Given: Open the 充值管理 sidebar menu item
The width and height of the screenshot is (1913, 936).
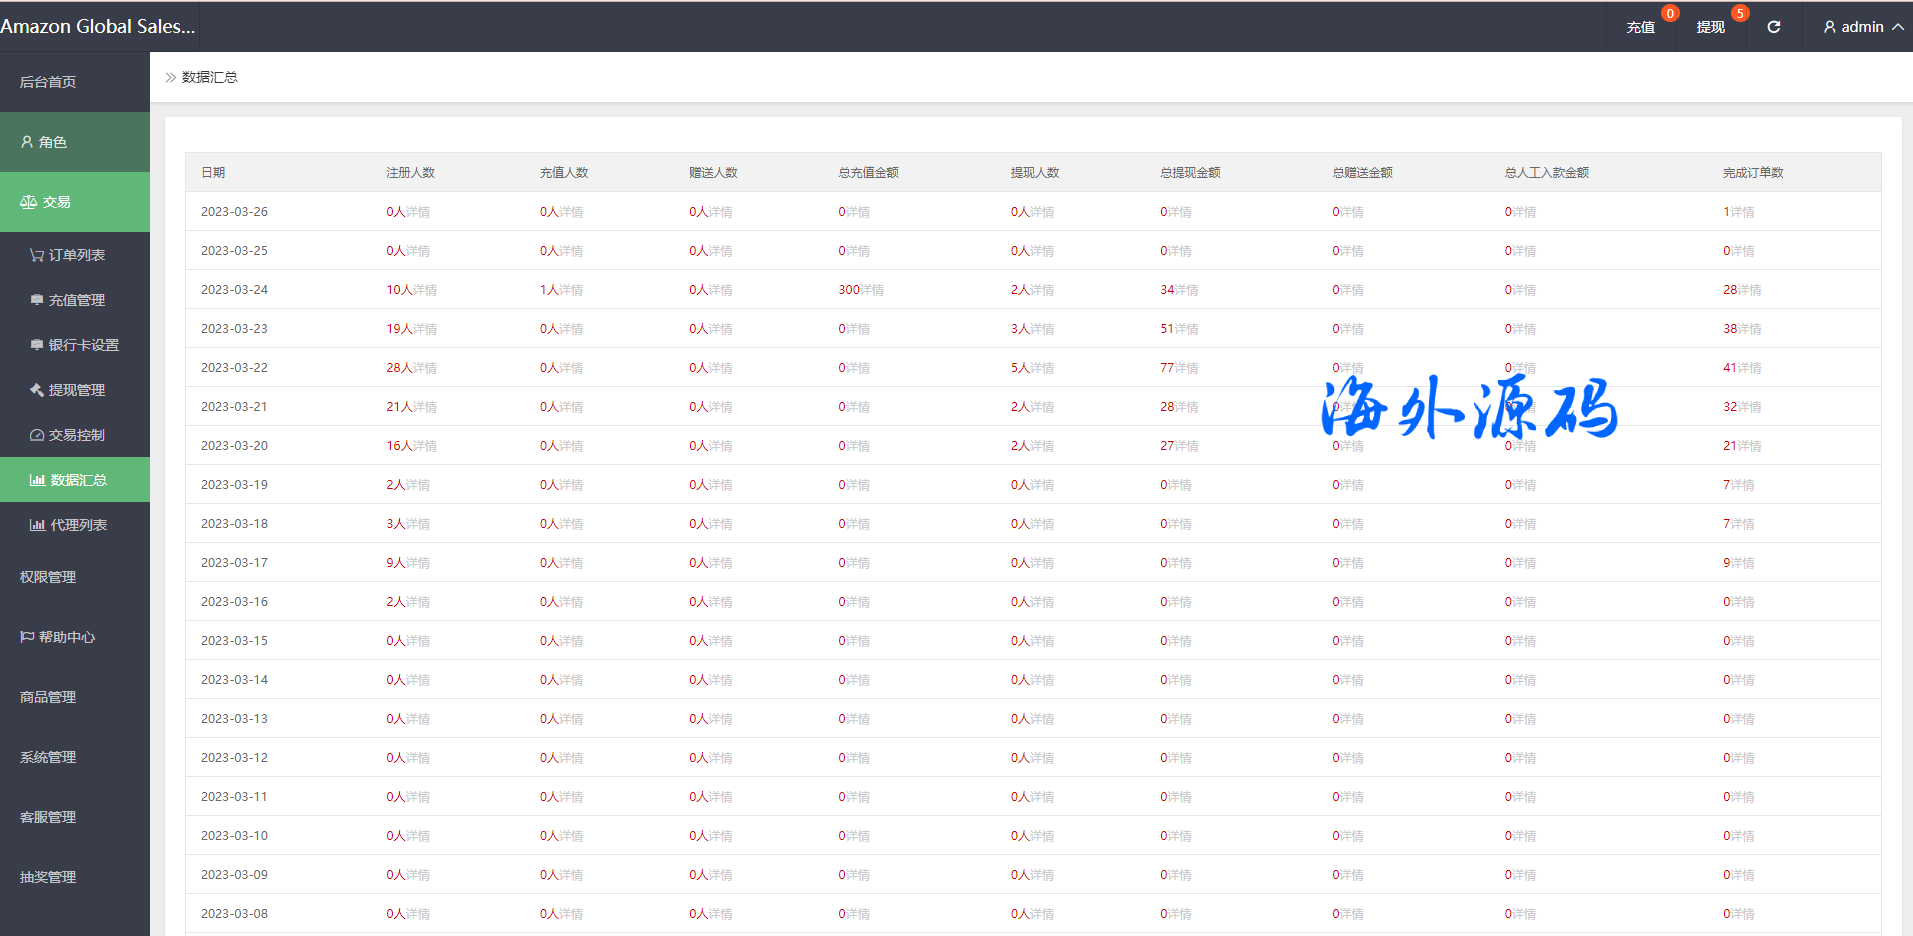Looking at the screenshot, I should click(76, 300).
